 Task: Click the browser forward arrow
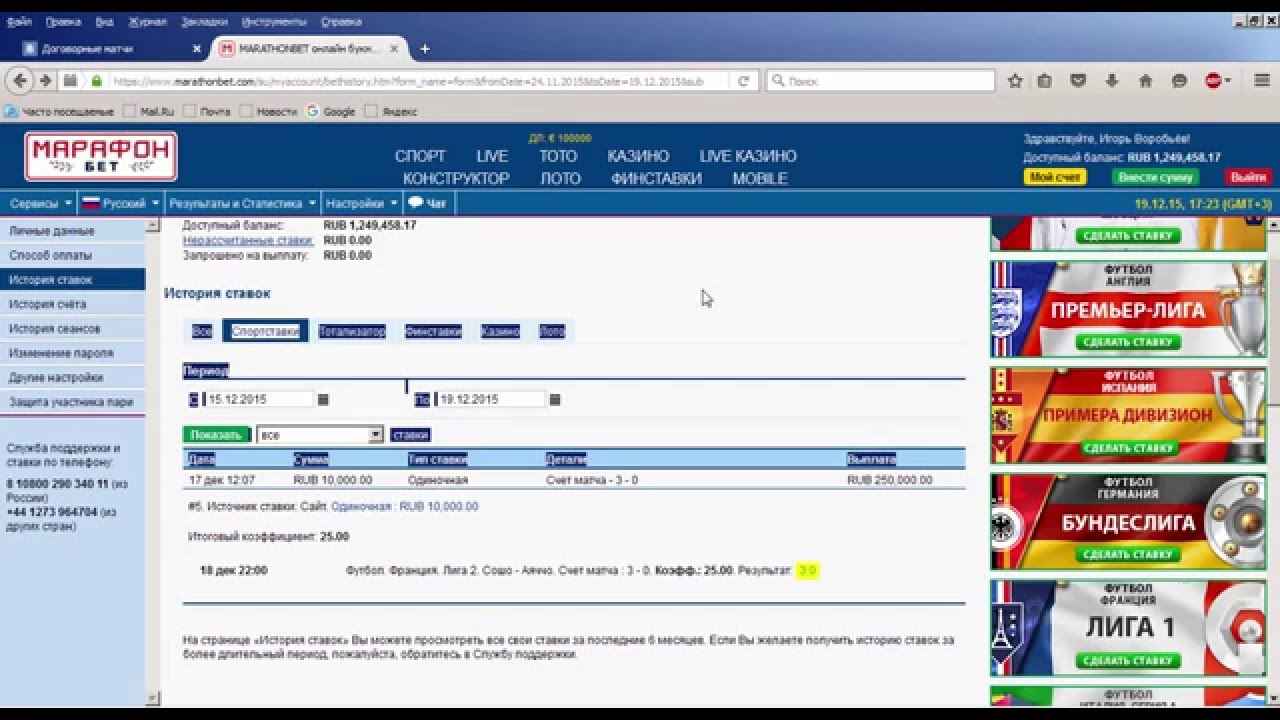coord(45,81)
